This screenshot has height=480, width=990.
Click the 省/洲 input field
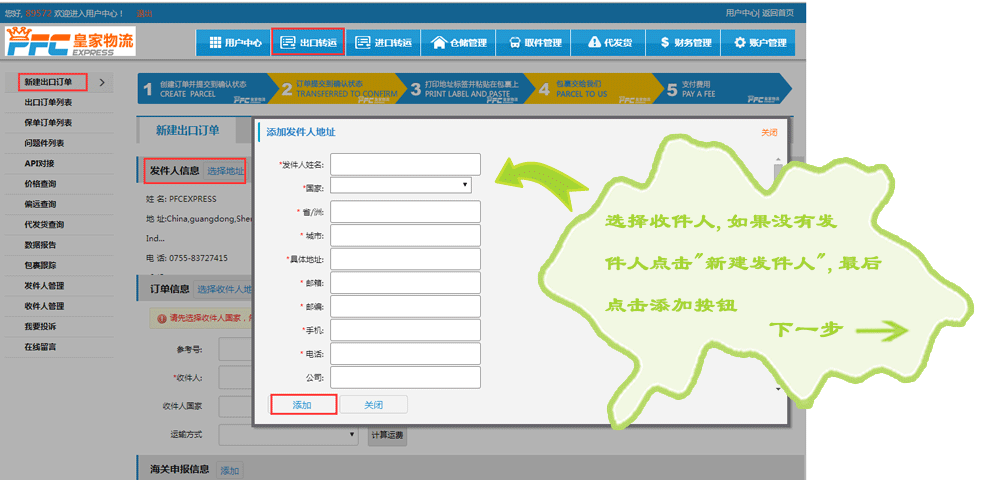pyautogui.click(x=405, y=212)
